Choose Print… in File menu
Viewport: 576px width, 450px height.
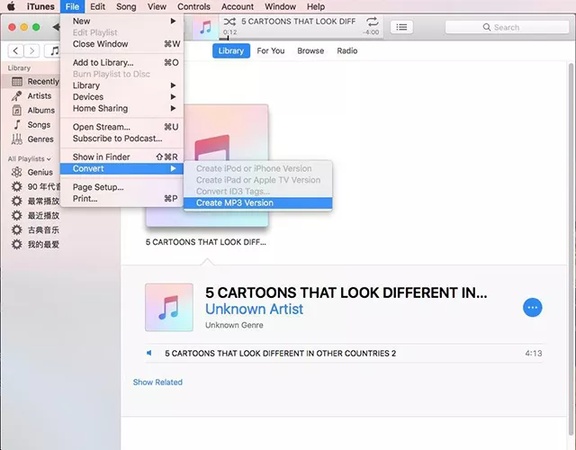coord(122,198)
